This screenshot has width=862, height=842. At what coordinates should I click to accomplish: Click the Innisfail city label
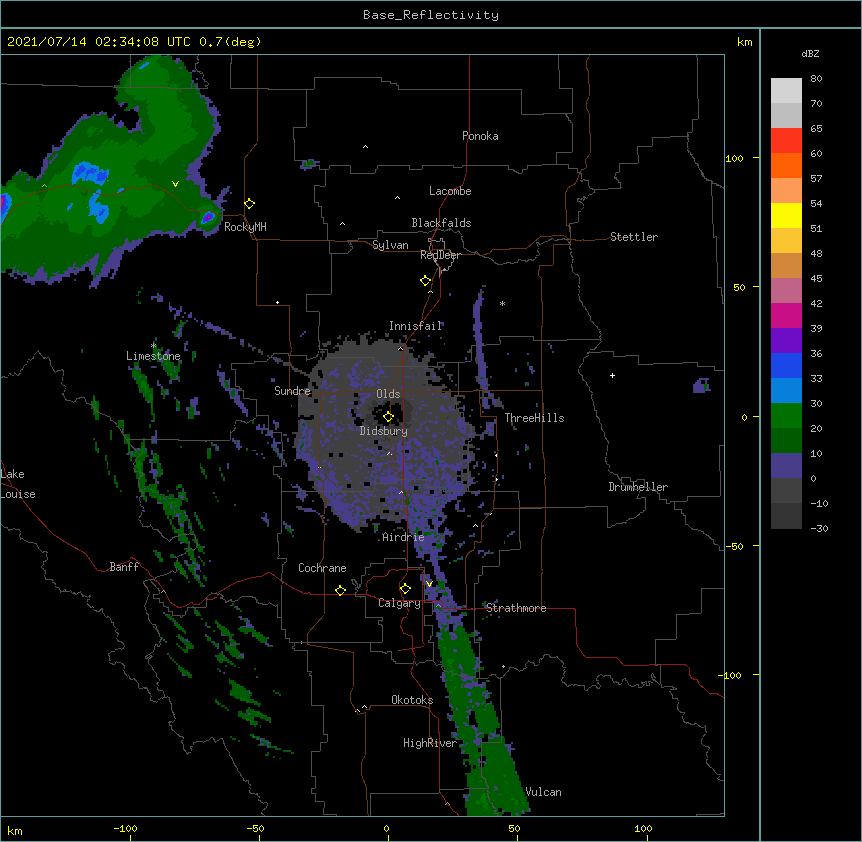[x=416, y=326]
